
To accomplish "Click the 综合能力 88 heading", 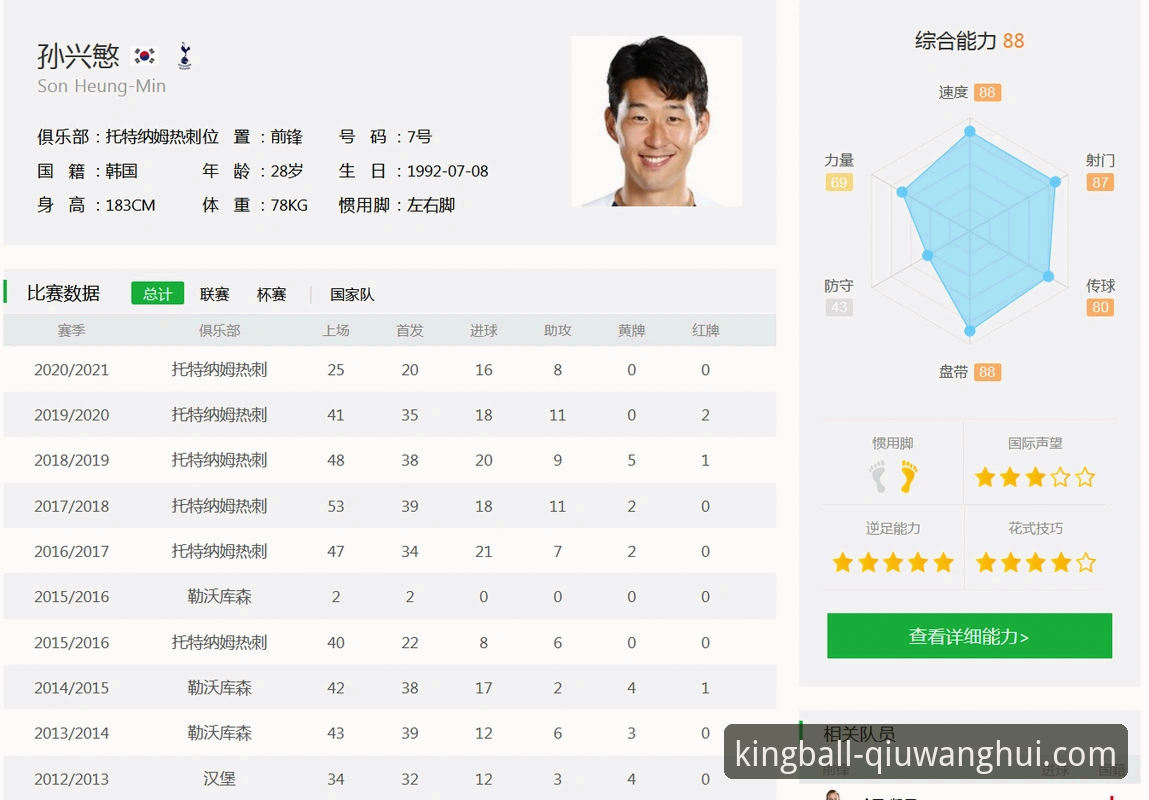I will pos(969,40).
